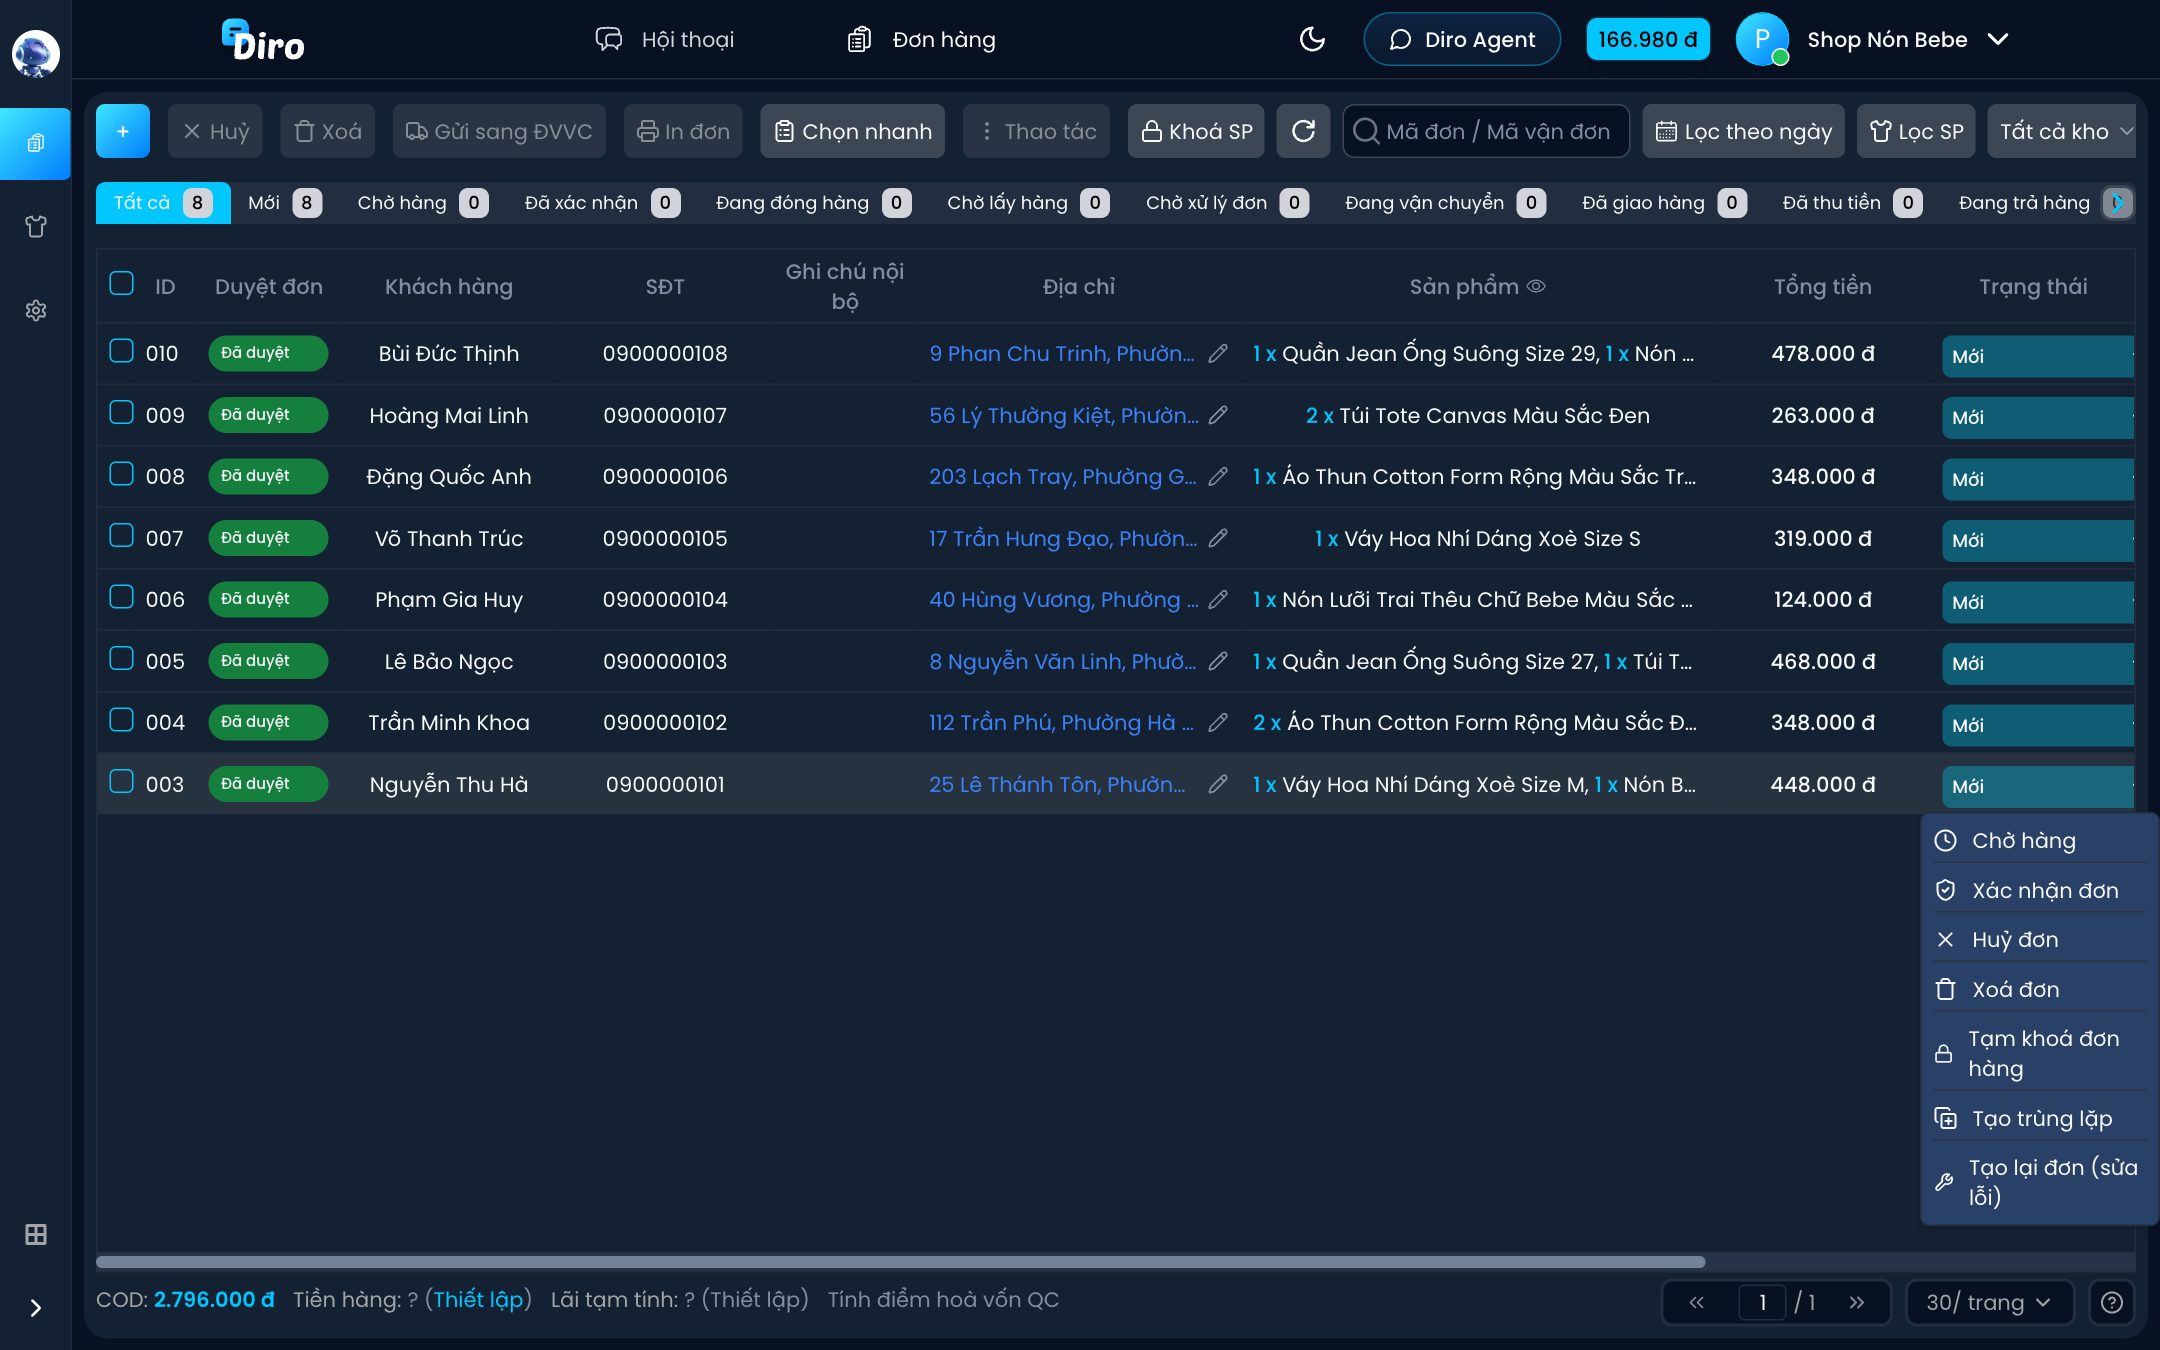Edit address pencil for order 003

coord(1218,784)
